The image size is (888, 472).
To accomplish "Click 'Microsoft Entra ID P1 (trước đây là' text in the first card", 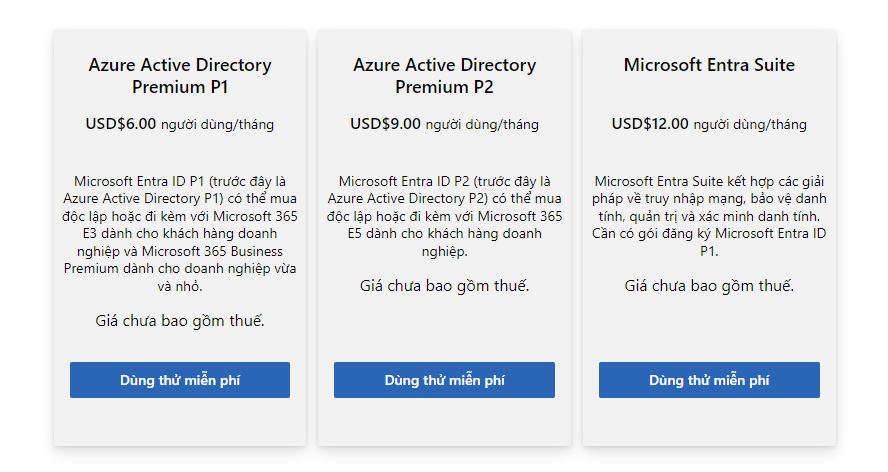I will (x=180, y=181).
